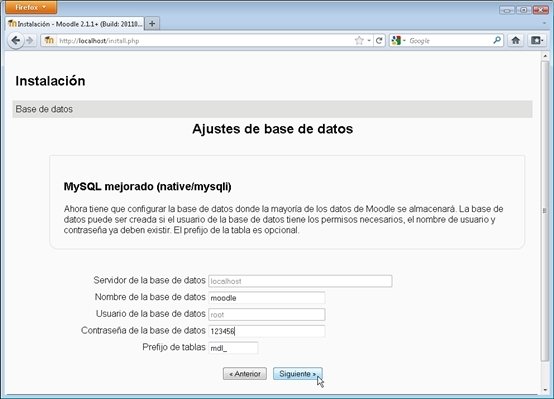Click the Contraseña de la base de datos field
This screenshot has width=554, height=399.
(267, 331)
